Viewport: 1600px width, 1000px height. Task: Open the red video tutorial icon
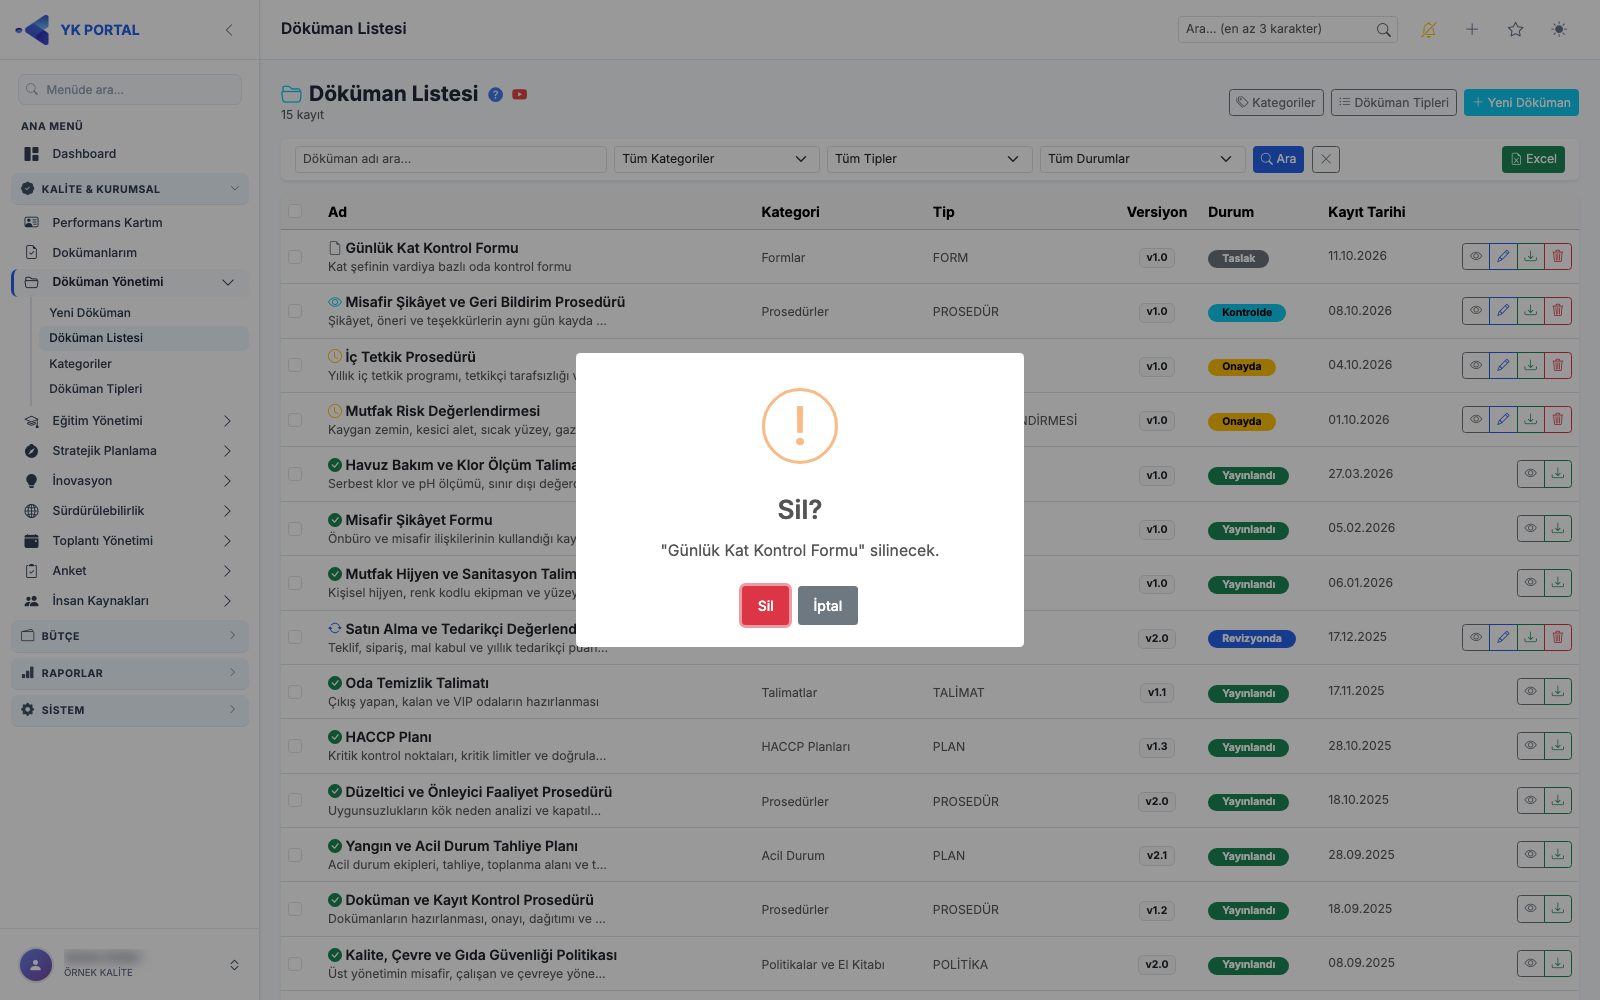click(520, 94)
